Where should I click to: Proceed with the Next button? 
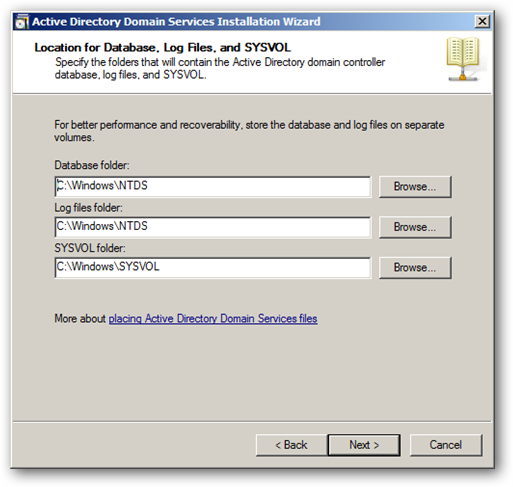(364, 445)
